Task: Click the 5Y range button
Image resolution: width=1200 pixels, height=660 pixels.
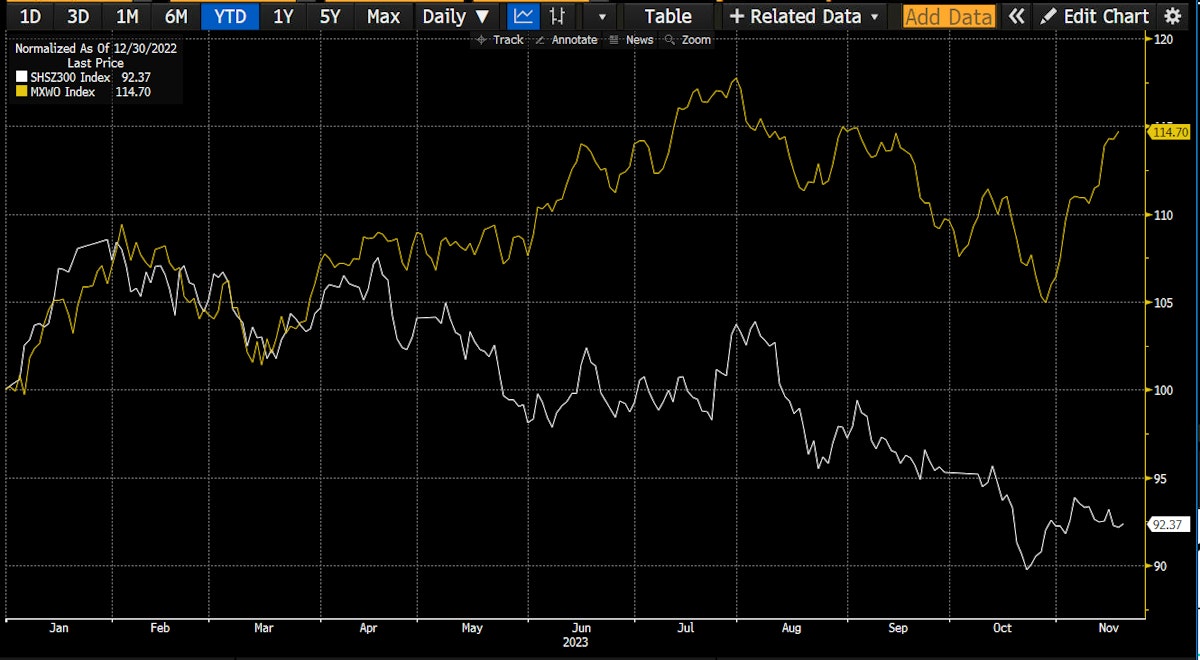Action: point(330,16)
